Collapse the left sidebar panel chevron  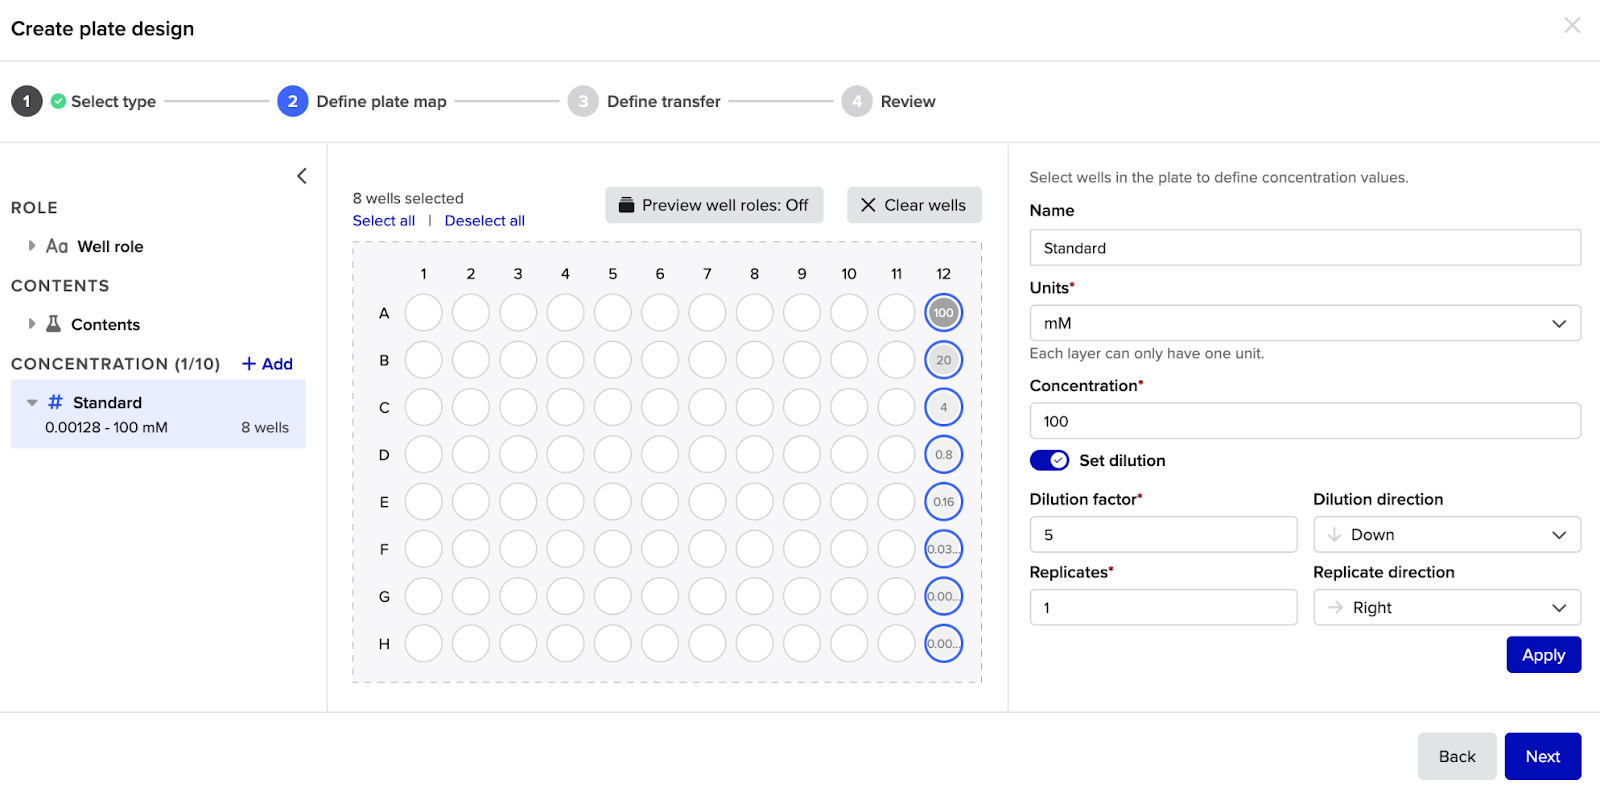(x=301, y=176)
